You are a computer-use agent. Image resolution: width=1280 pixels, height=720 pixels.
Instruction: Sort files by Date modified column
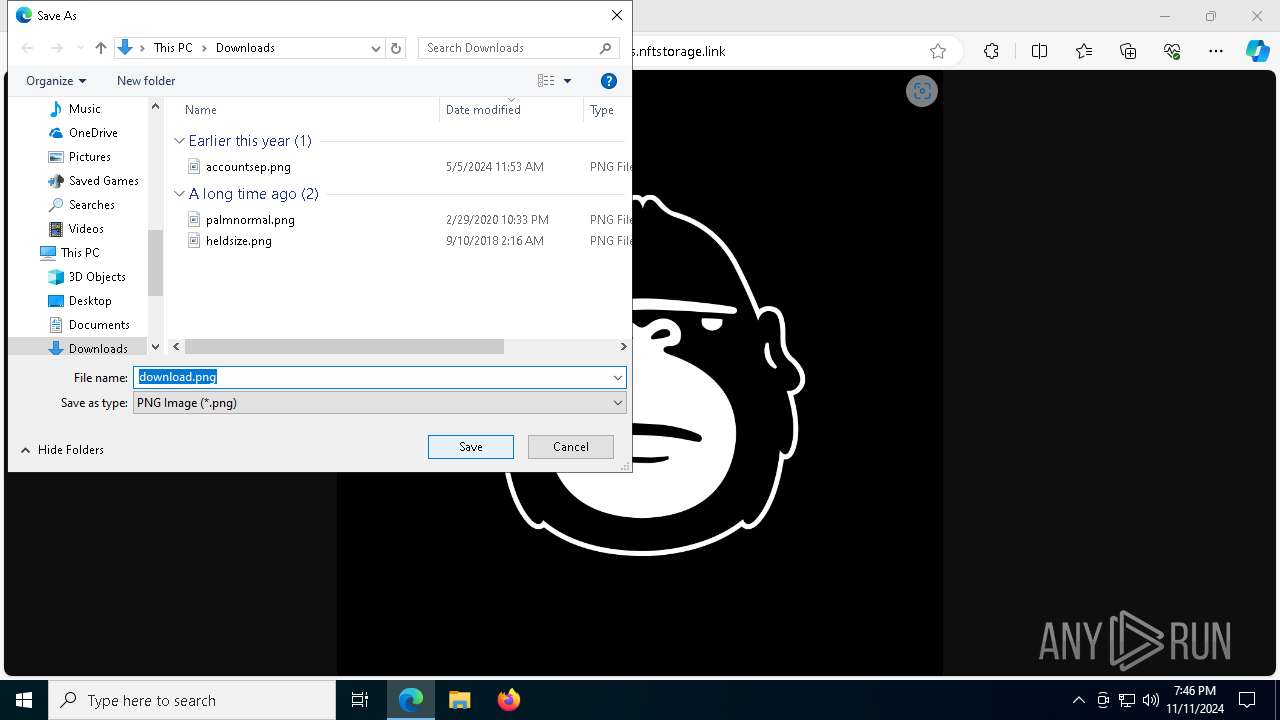point(483,110)
